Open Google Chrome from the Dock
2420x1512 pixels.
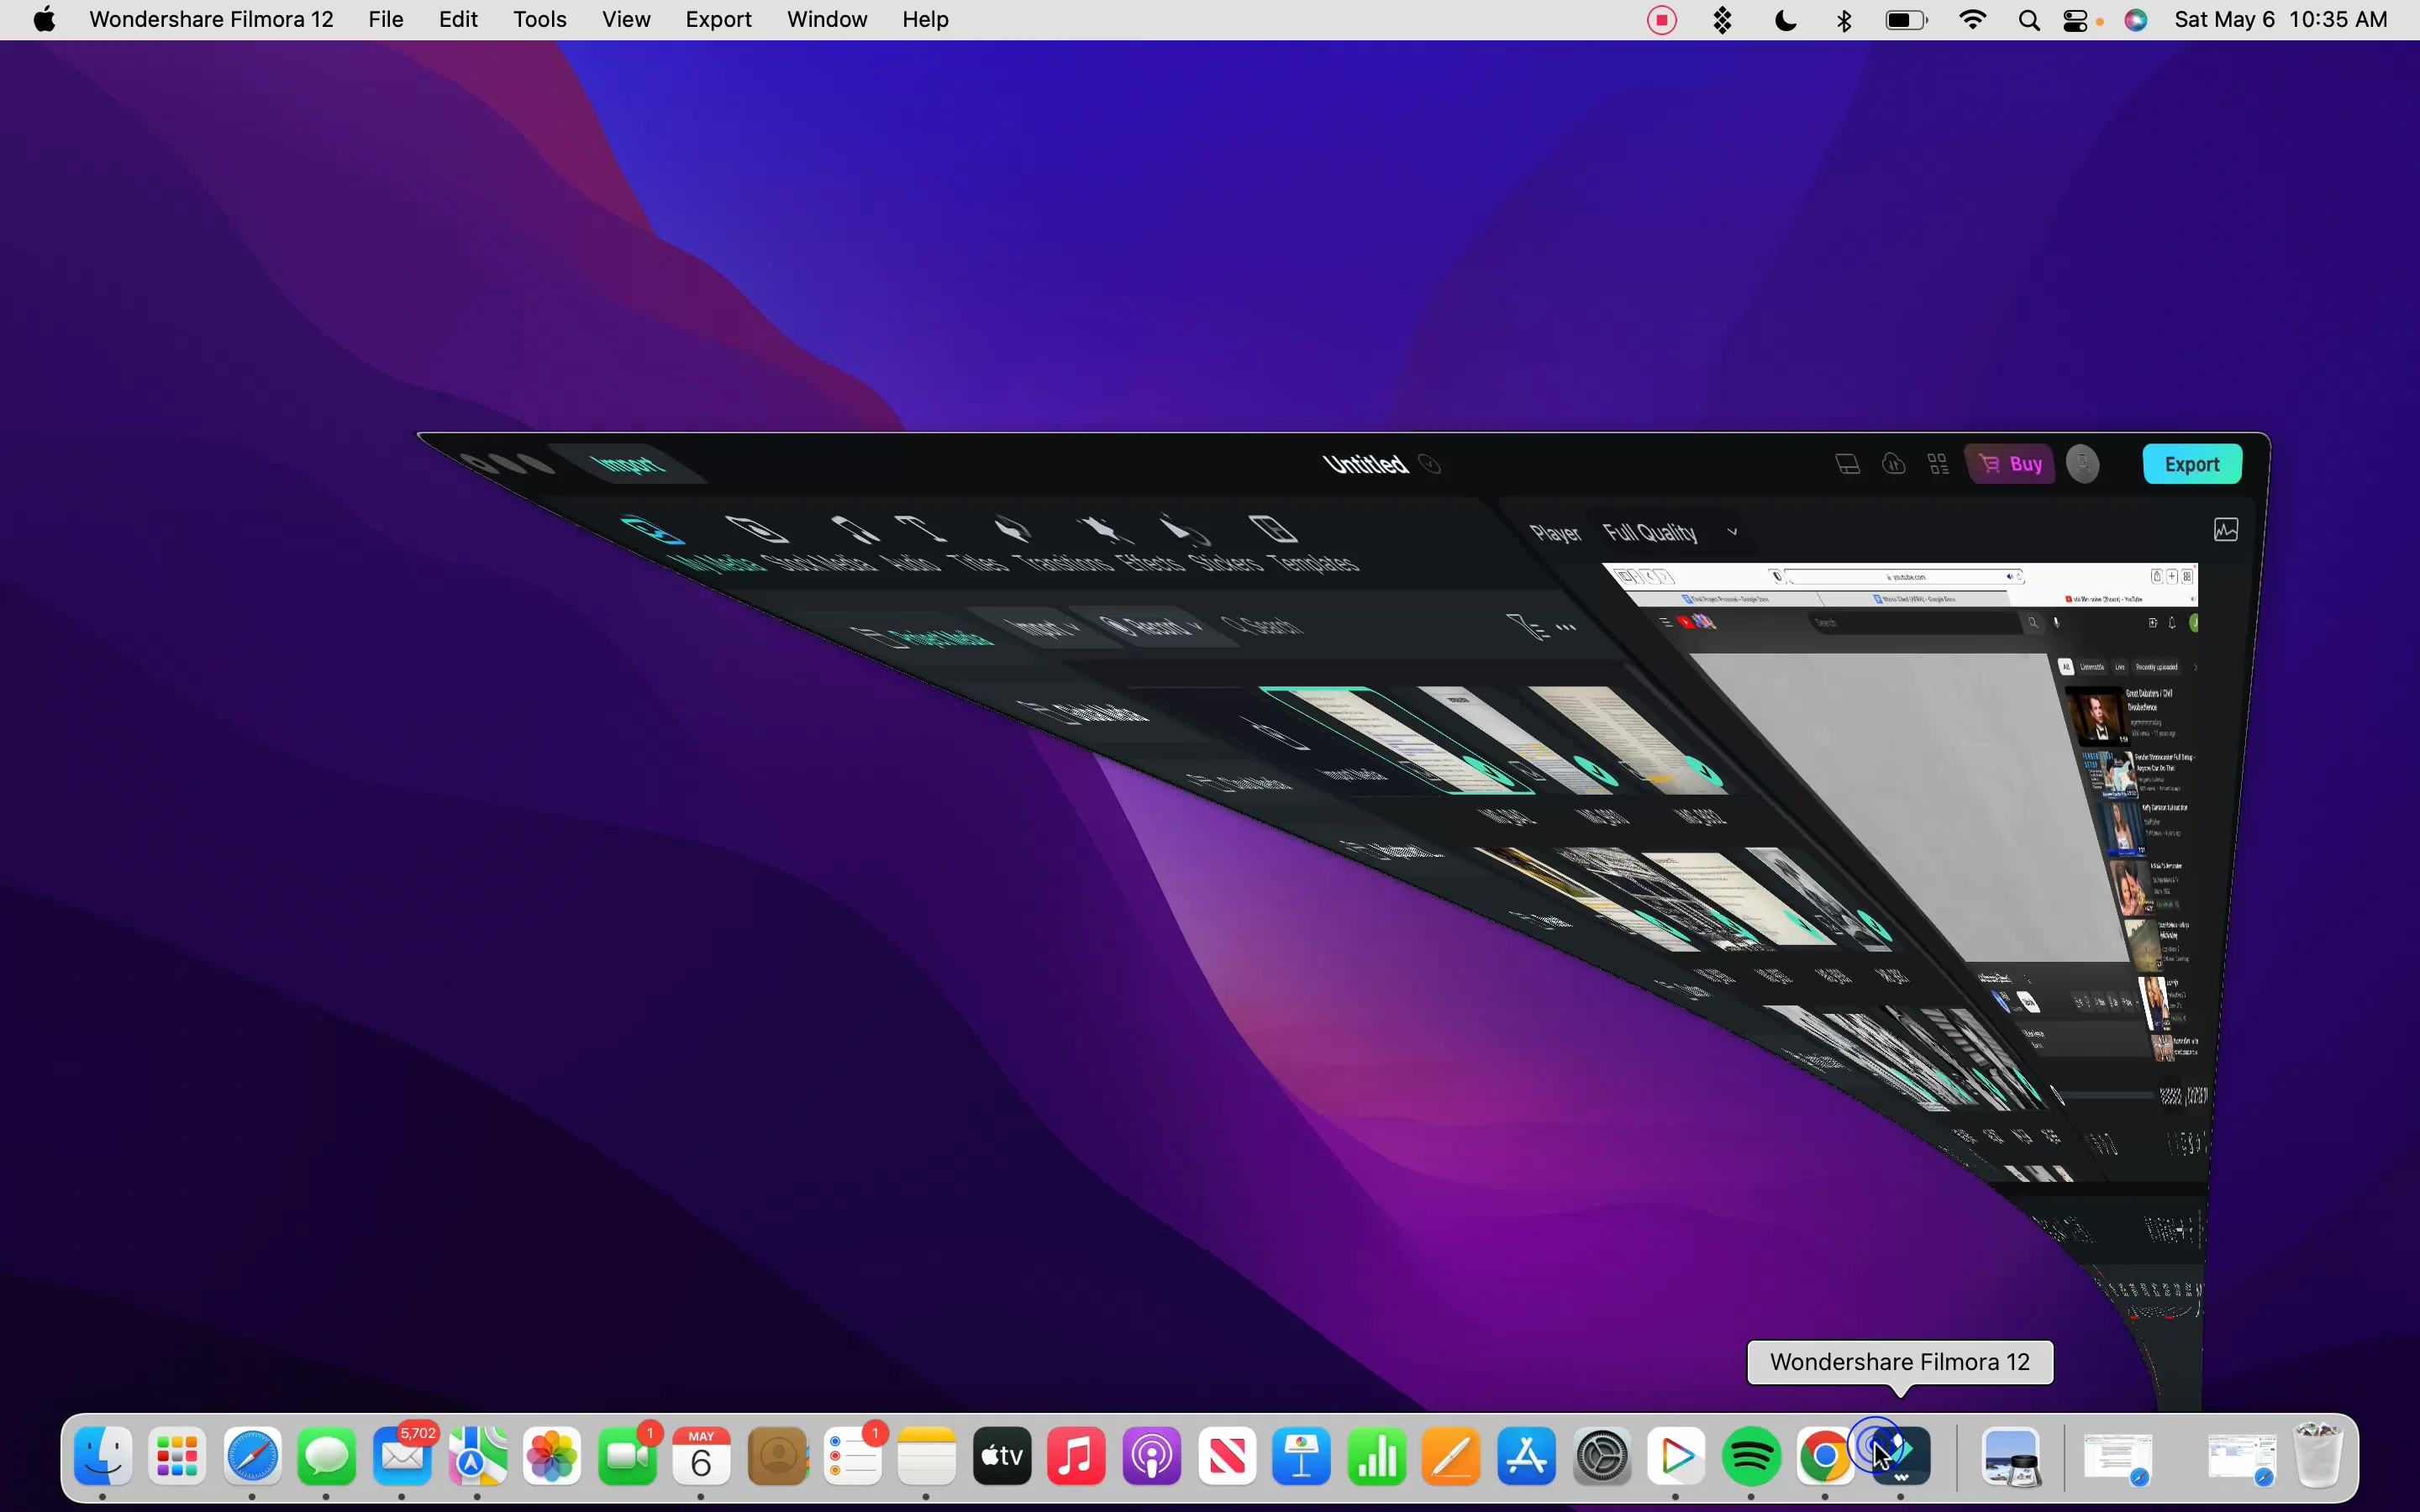1826,1456
